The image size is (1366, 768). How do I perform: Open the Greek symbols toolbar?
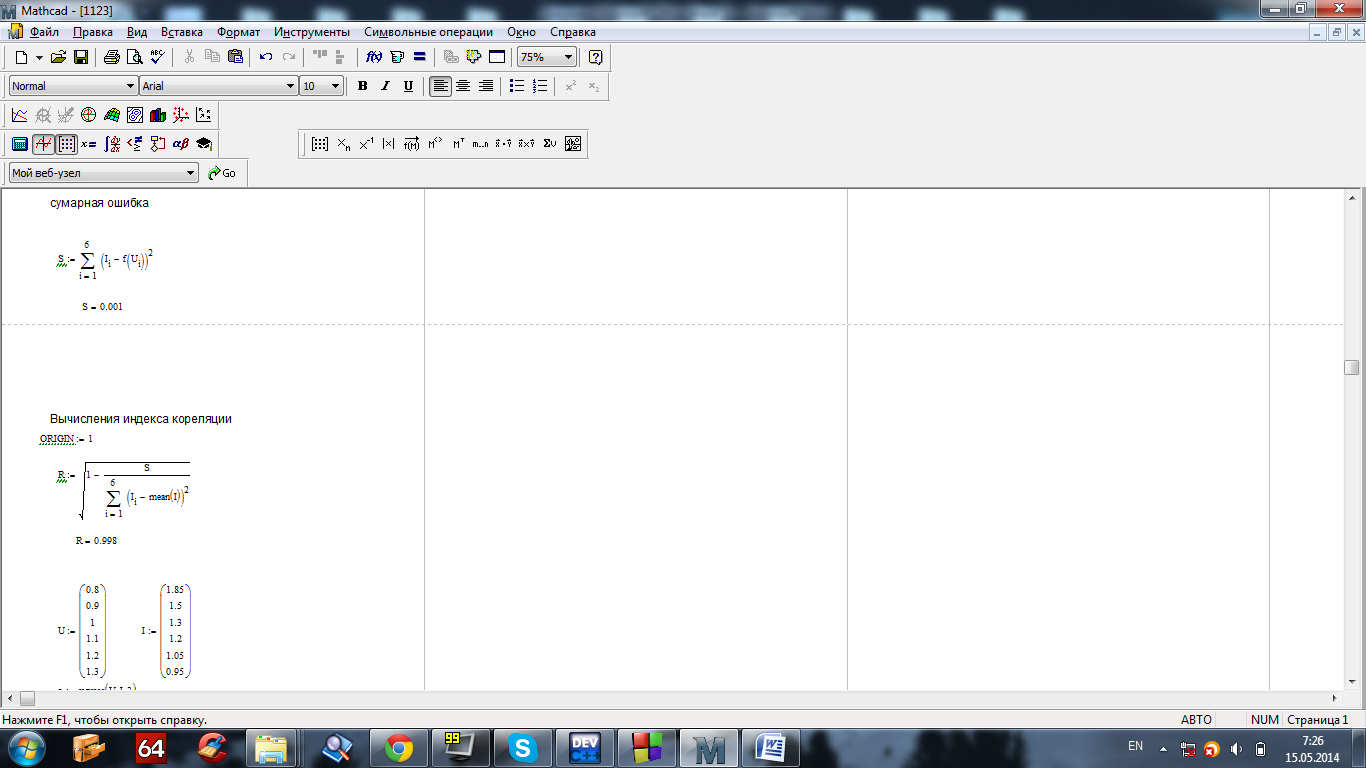pyautogui.click(x=181, y=144)
